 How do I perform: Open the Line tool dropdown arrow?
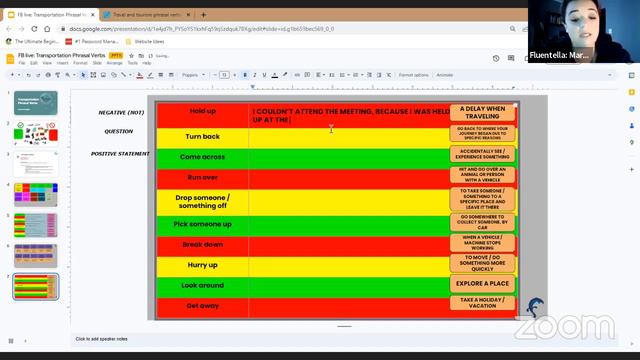click(130, 75)
